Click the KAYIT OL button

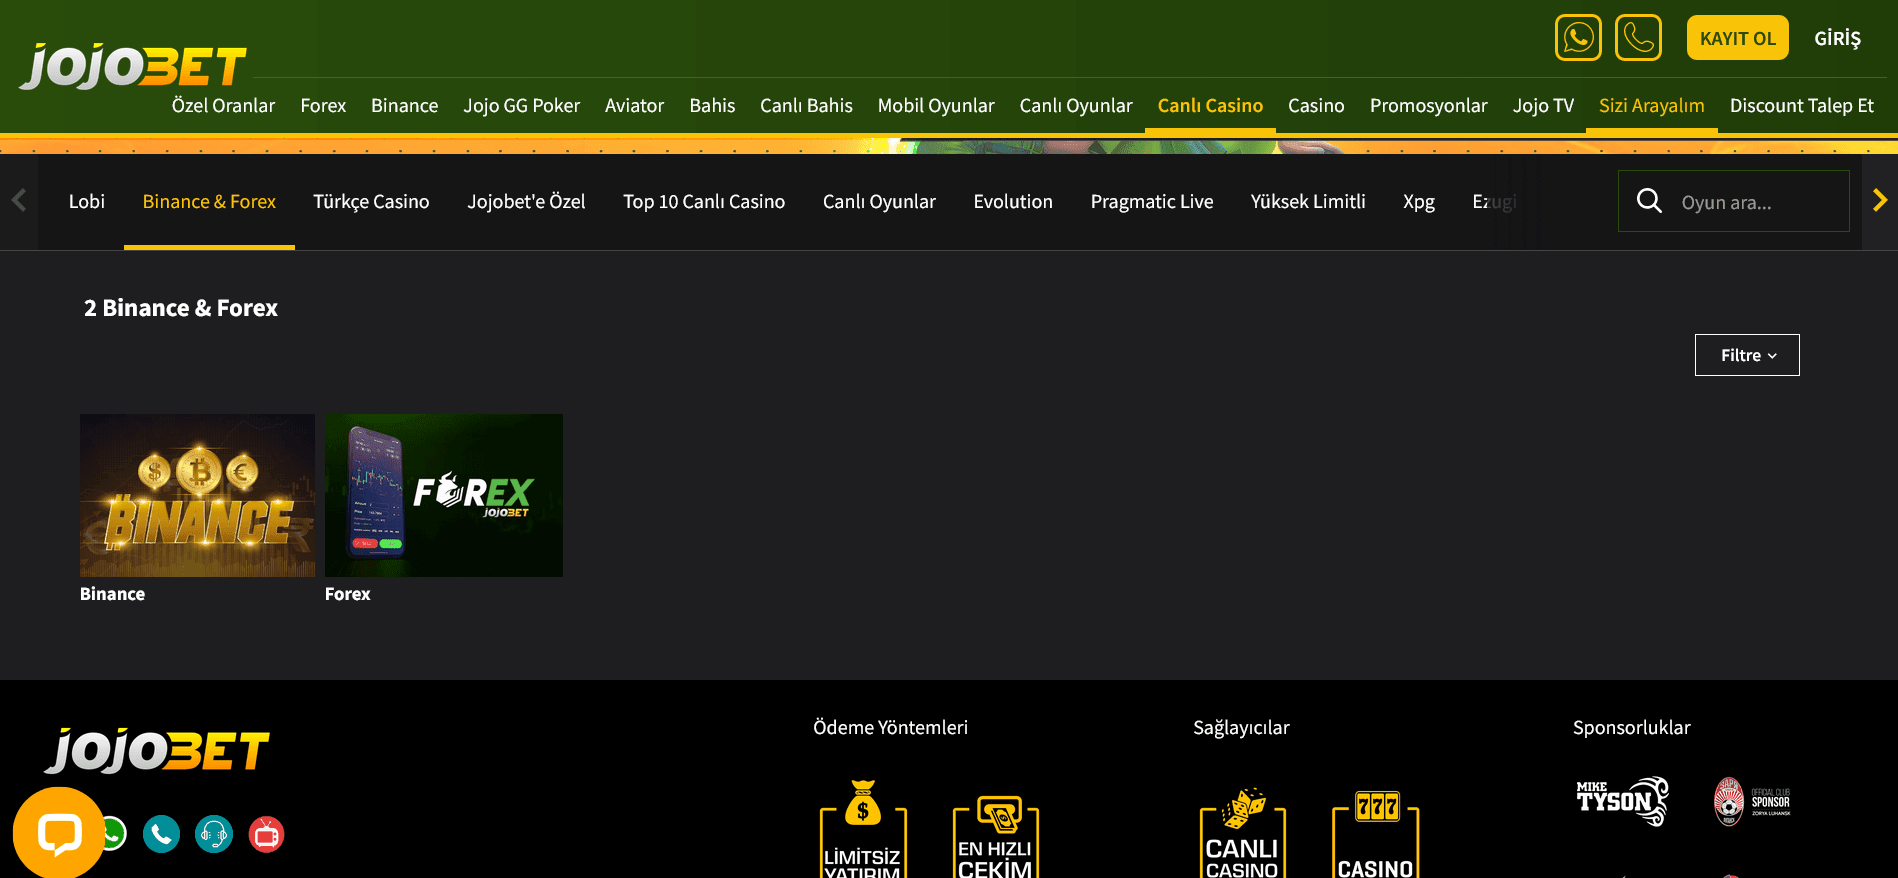[x=1738, y=38]
